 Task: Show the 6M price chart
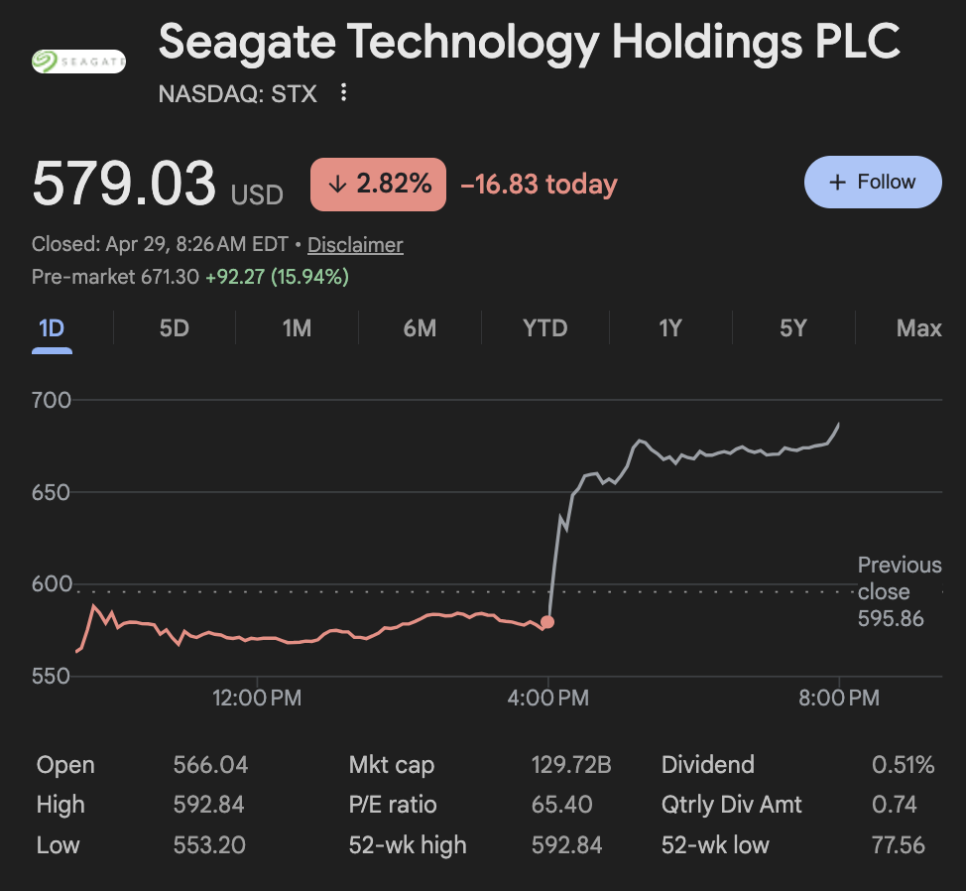pos(419,328)
